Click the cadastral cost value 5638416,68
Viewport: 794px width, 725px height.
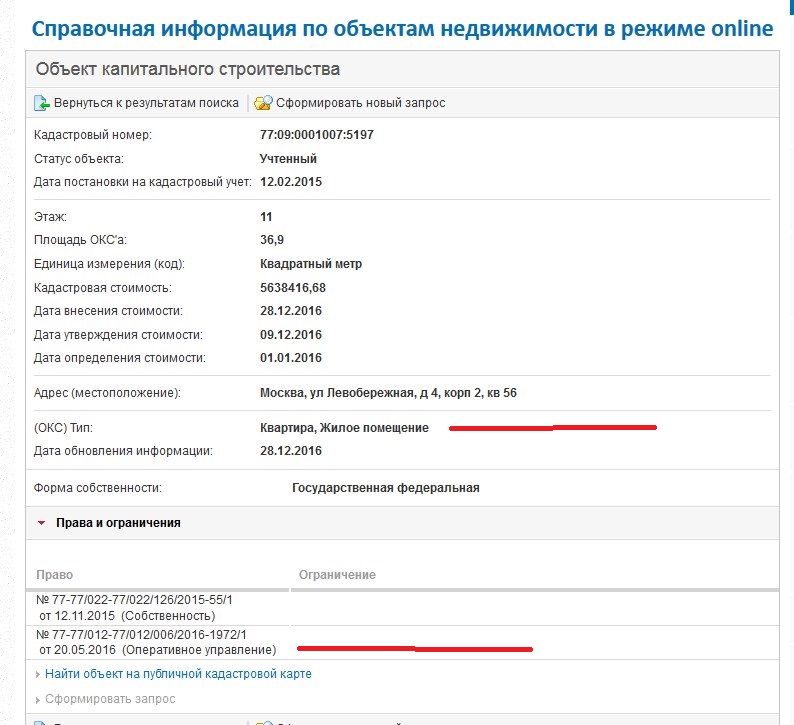tap(293, 288)
